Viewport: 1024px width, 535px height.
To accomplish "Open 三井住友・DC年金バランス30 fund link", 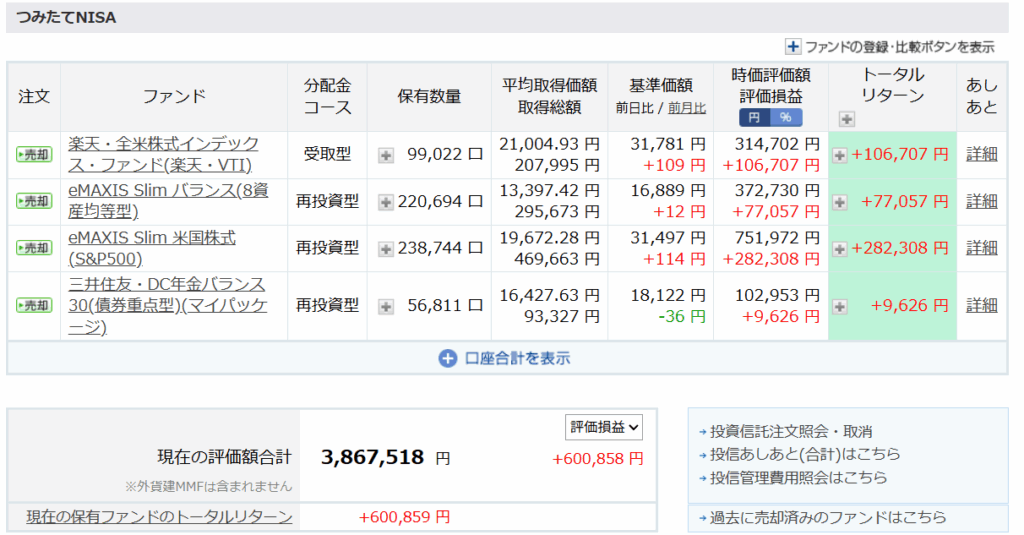I will pos(167,305).
